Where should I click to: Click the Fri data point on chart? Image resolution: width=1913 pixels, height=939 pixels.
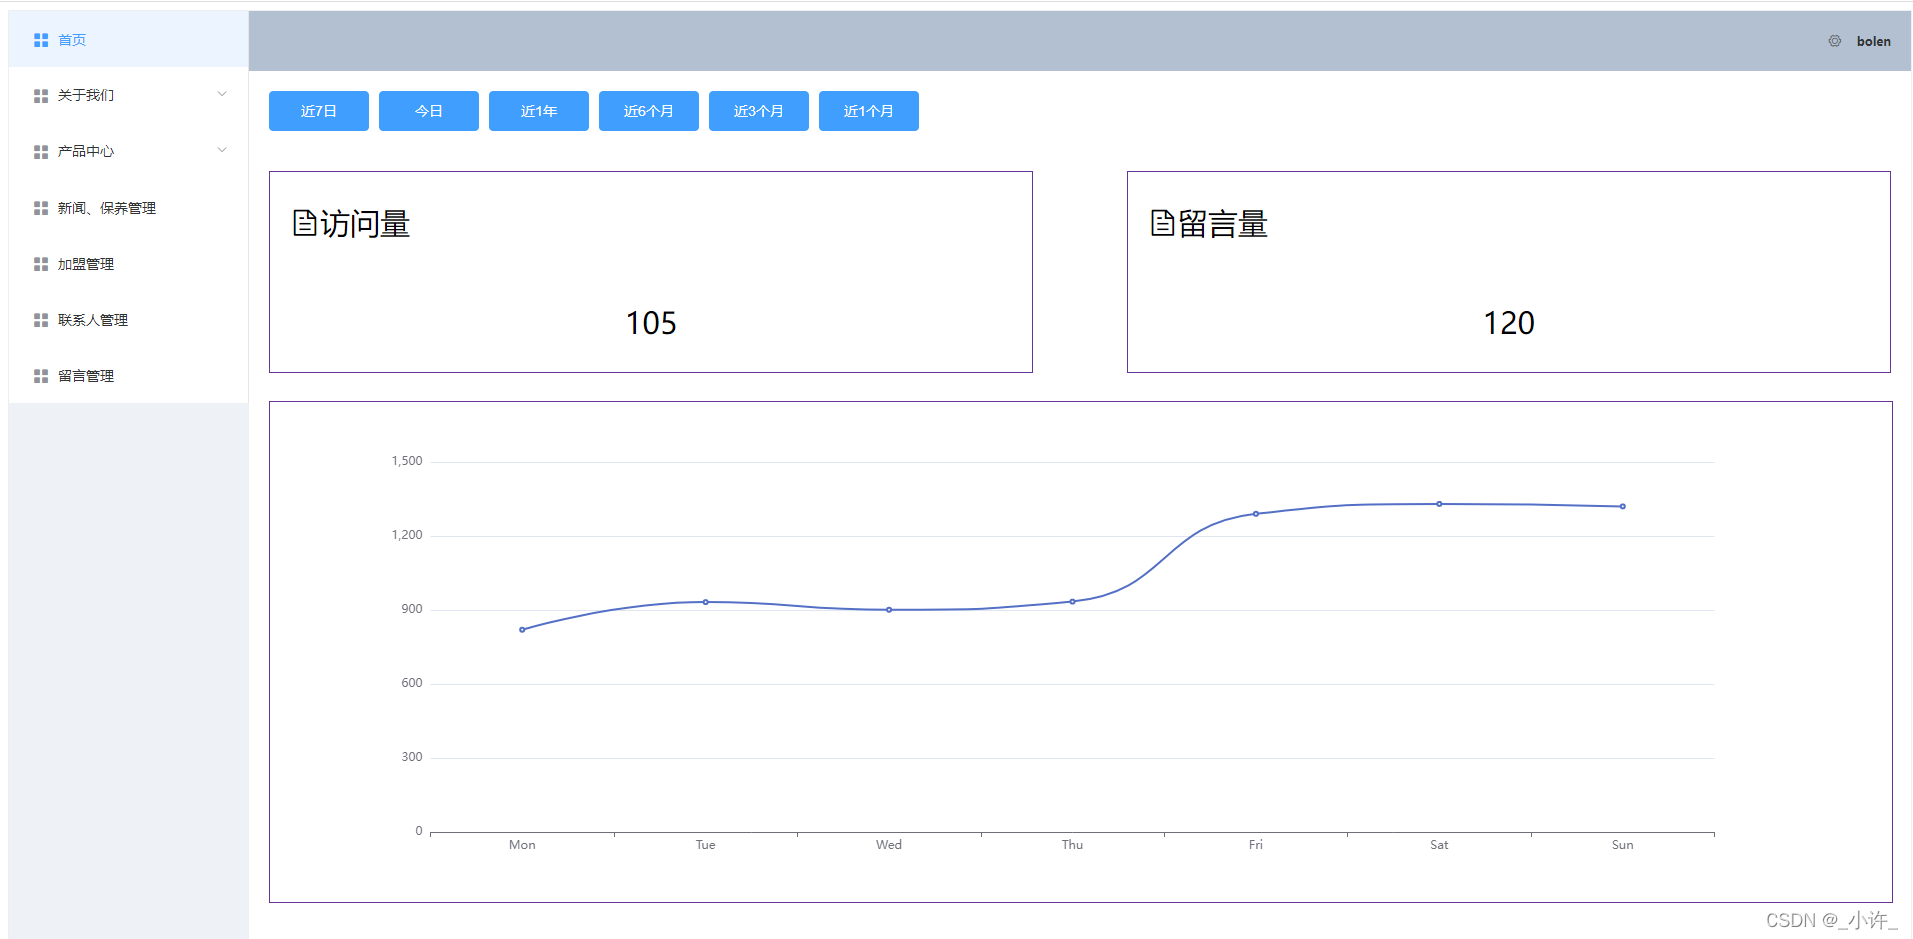coord(1256,514)
